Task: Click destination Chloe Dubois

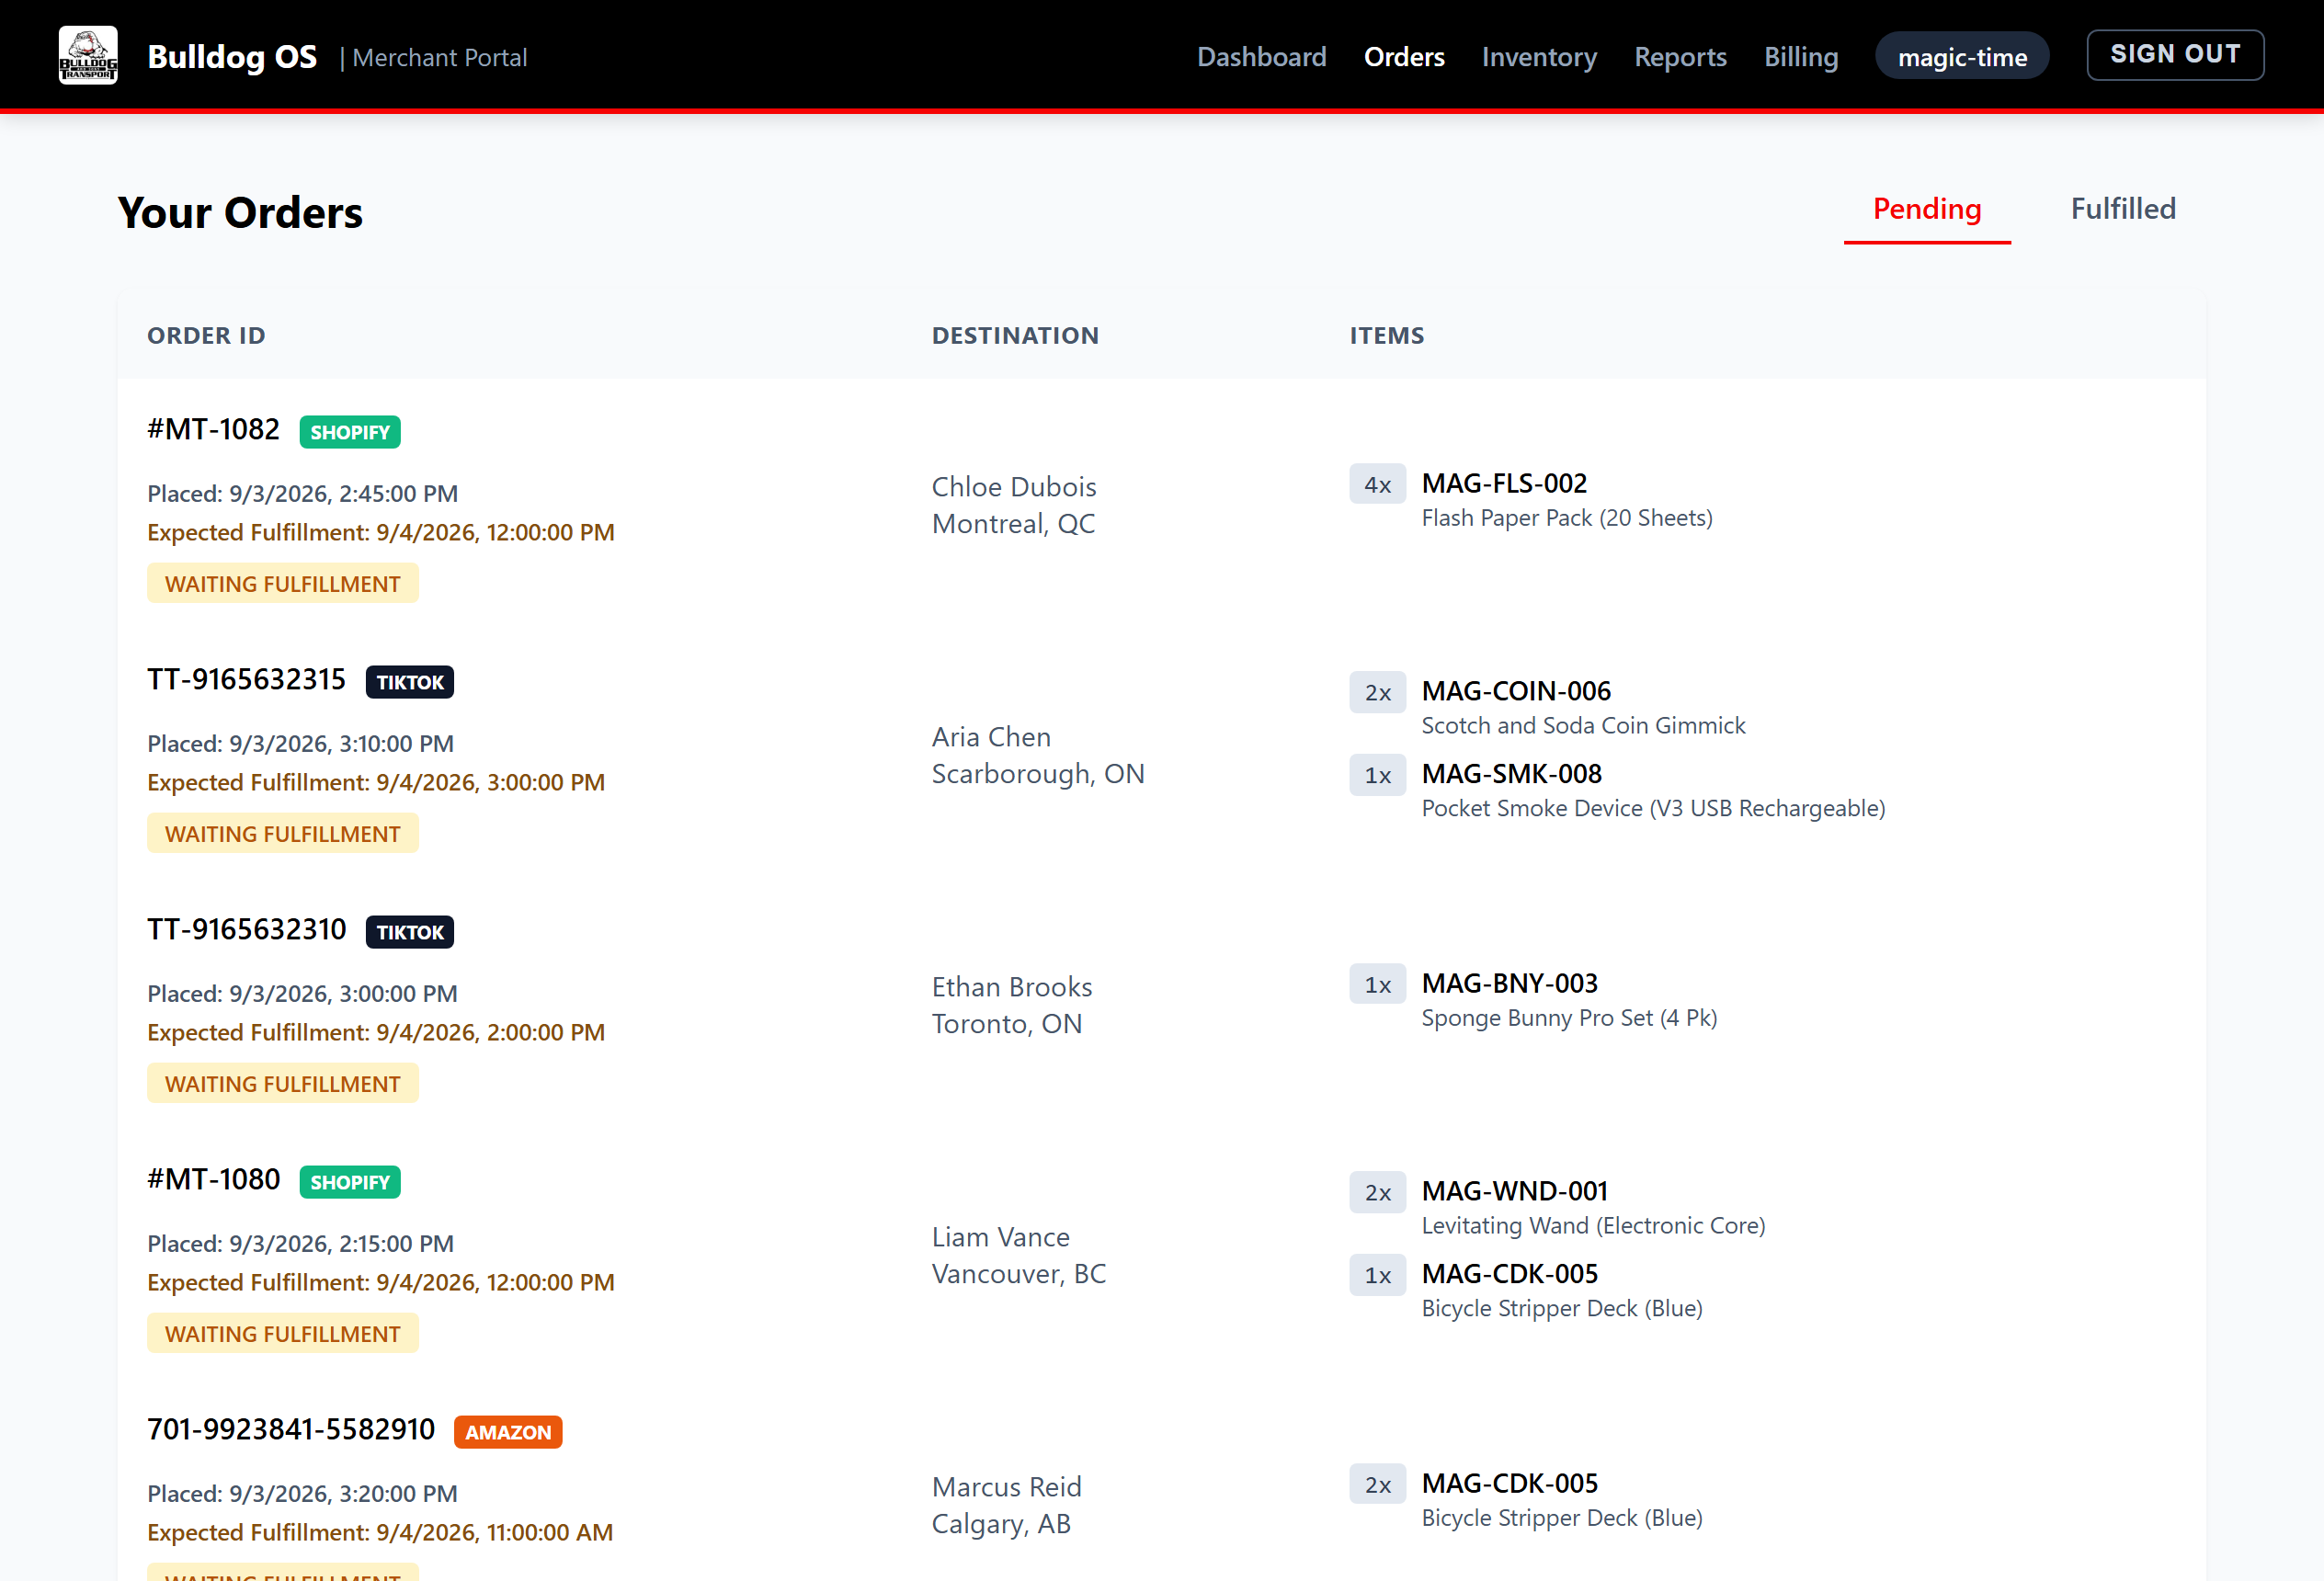Action: (x=1014, y=487)
